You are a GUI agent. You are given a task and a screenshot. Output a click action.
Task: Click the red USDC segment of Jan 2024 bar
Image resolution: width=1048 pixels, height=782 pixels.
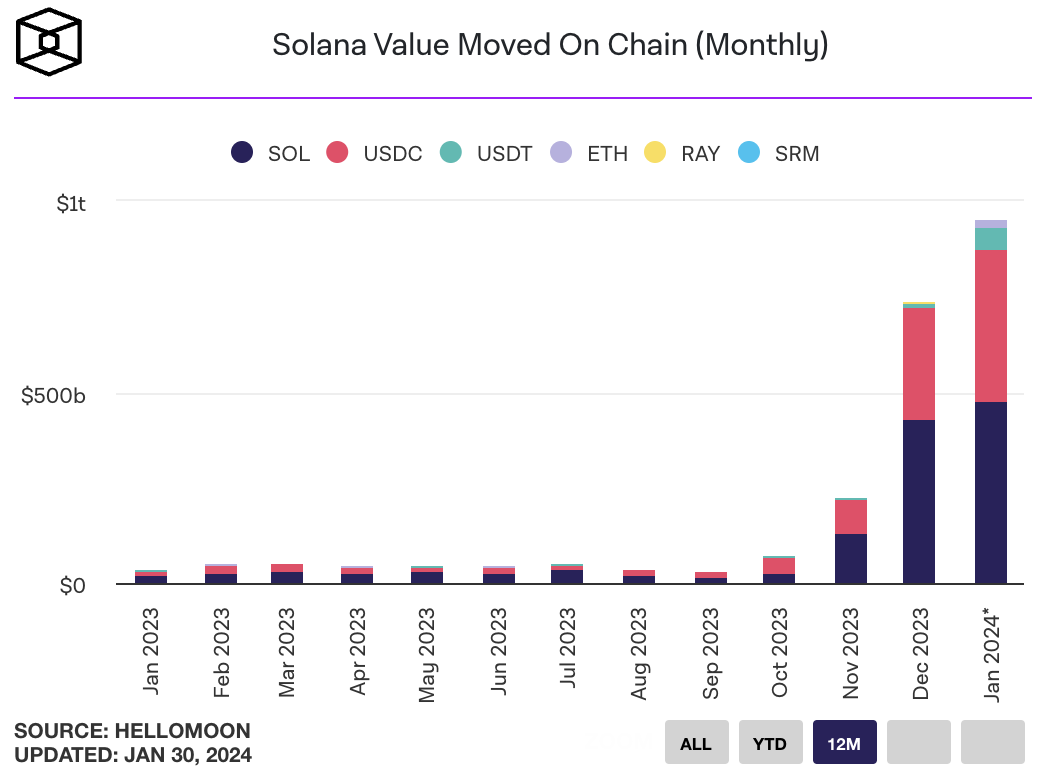(x=990, y=325)
